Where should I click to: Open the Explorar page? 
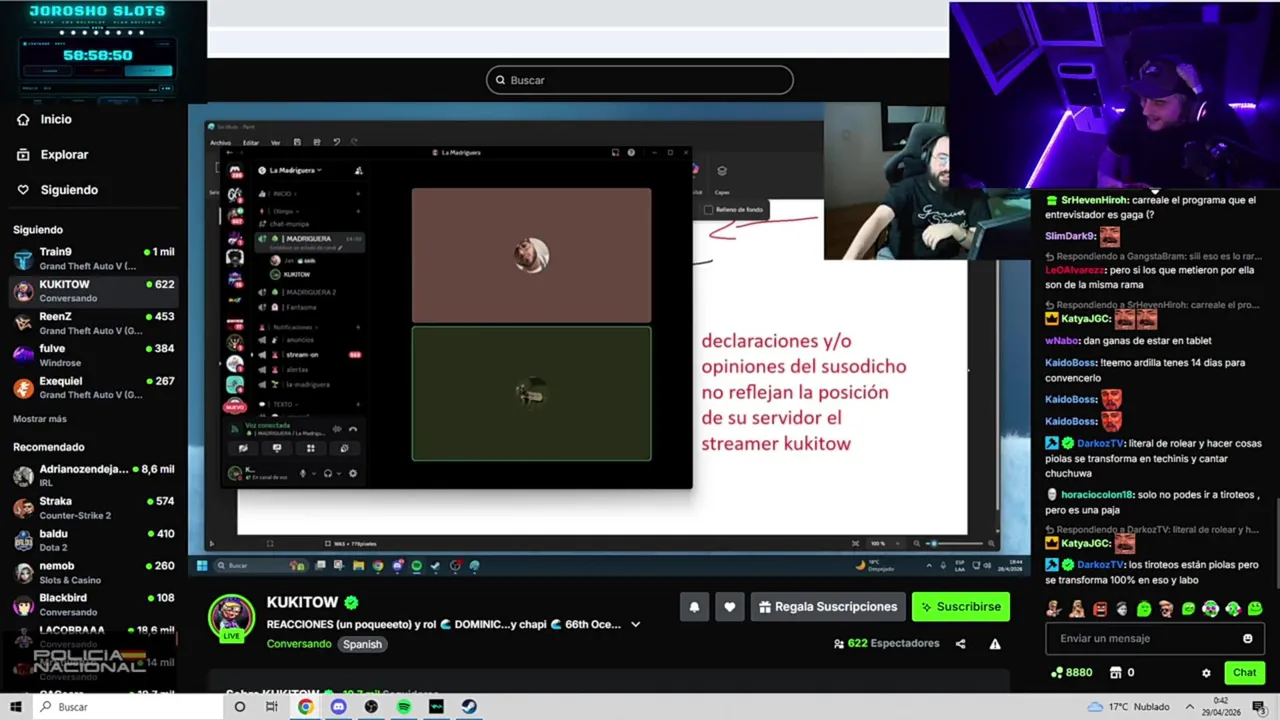click(64, 155)
